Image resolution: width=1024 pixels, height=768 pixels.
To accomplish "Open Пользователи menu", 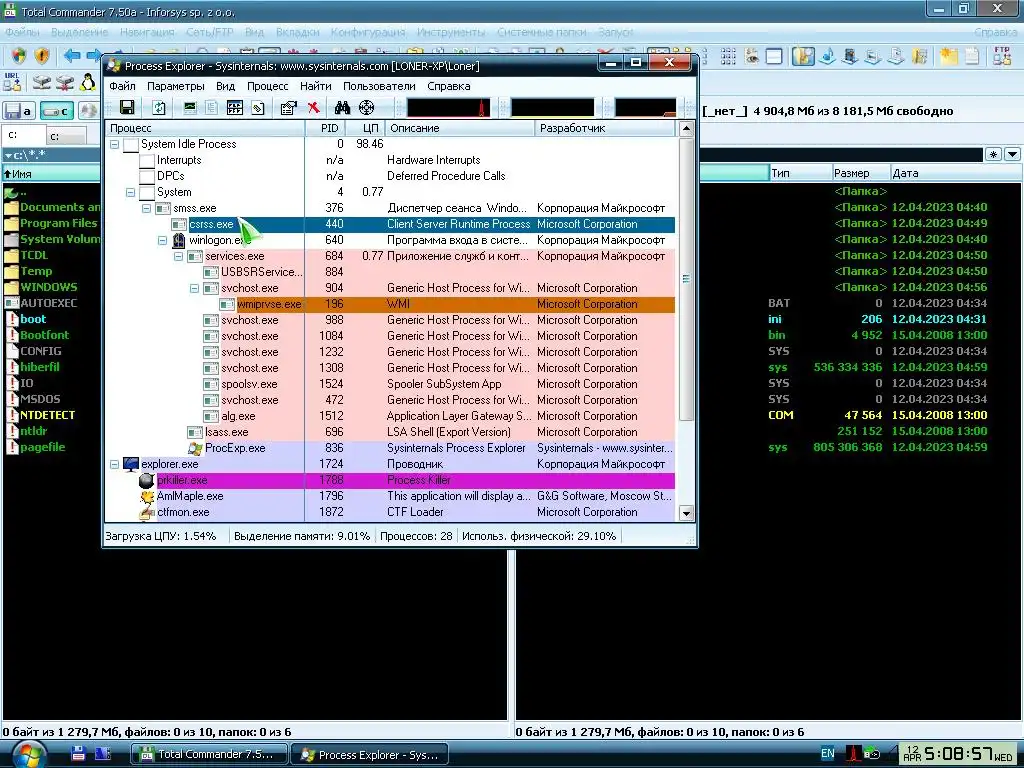I will click(379, 86).
